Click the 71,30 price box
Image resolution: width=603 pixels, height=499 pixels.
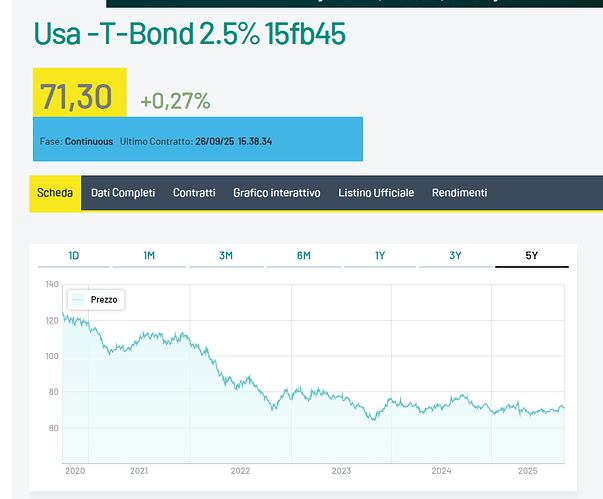coord(79,97)
